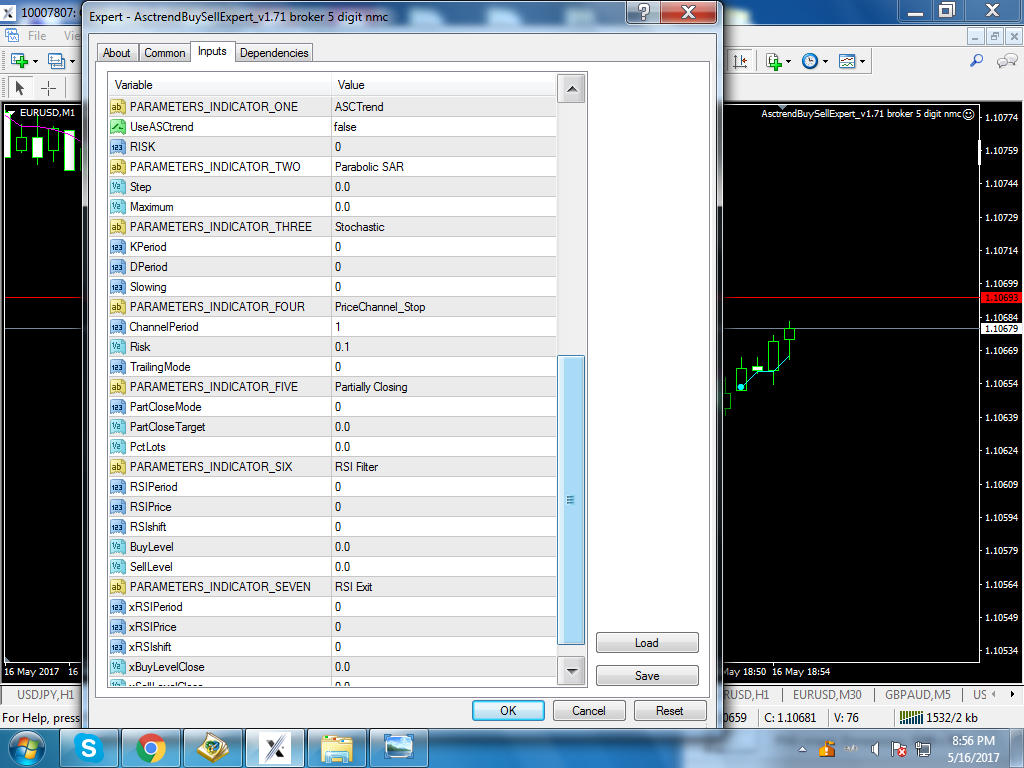
Task: Launch Chrome from the taskbar
Action: (151, 748)
